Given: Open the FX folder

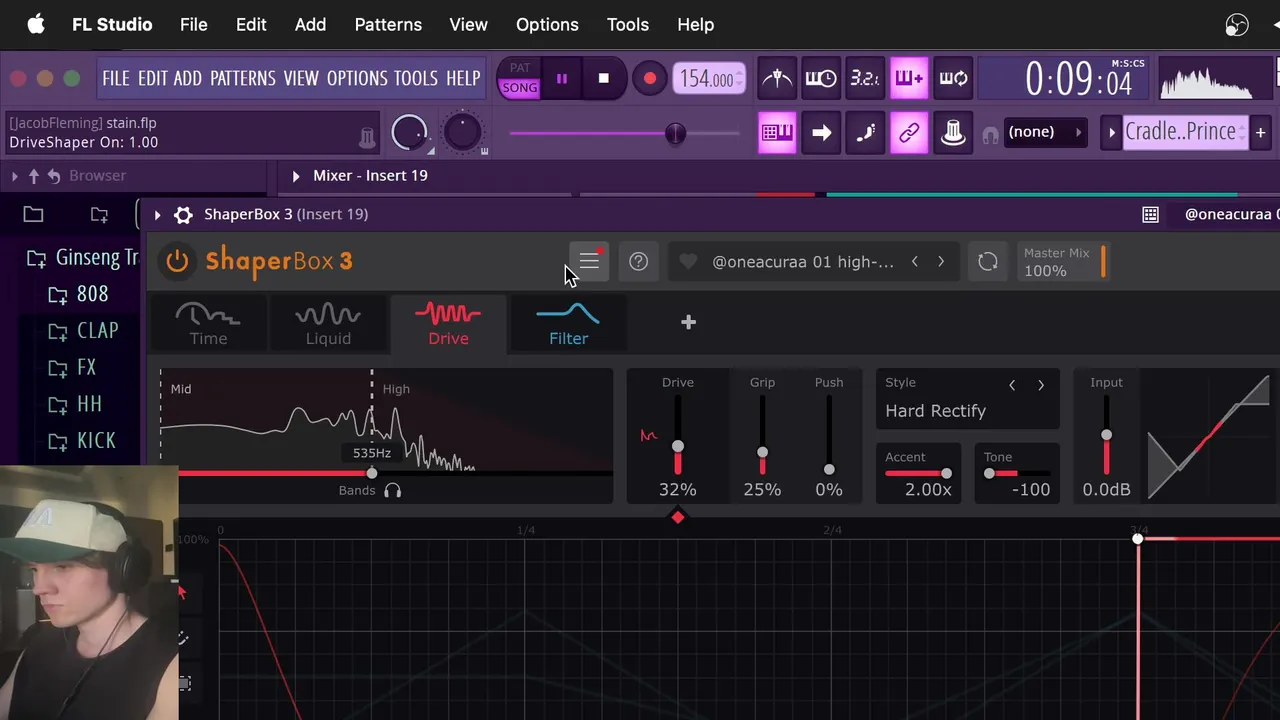Looking at the screenshot, I should [x=73, y=368].
